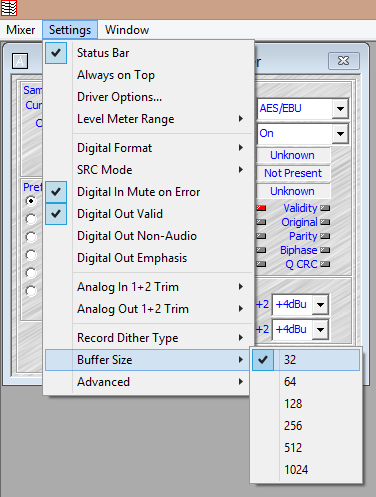This screenshot has height=497, width=376.
Task: Open the upper +4dBu trim dropdown
Action: [320, 304]
